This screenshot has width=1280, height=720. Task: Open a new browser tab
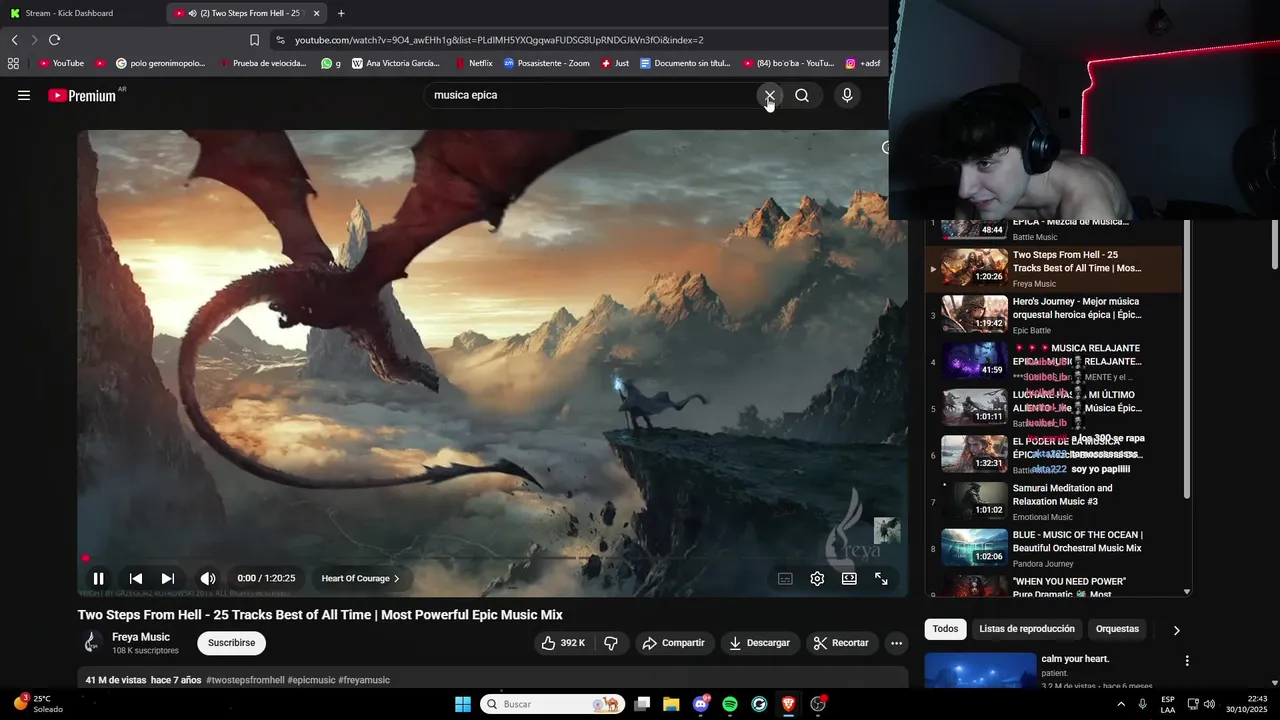point(341,13)
